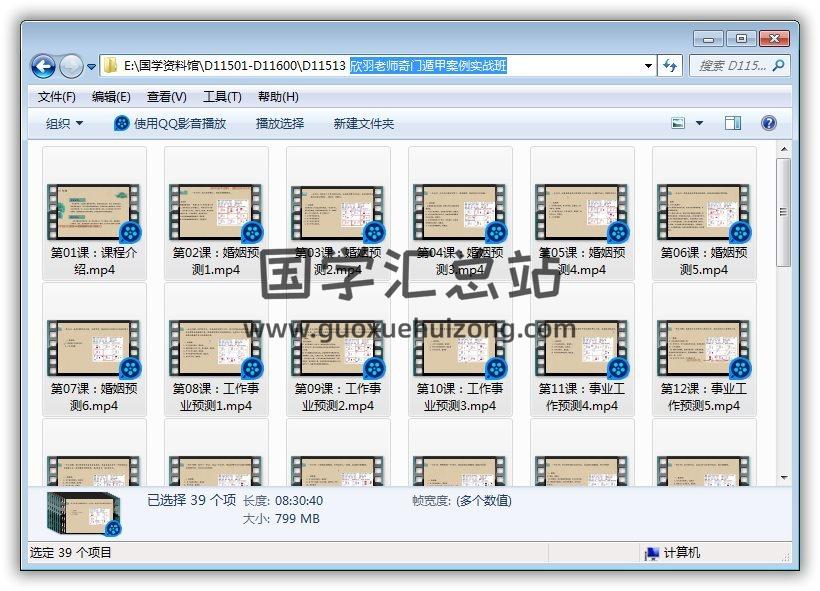Click the Forward navigation arrow
Image resolution: width=820 pixels, height=591 pixels.
point(71,67)
